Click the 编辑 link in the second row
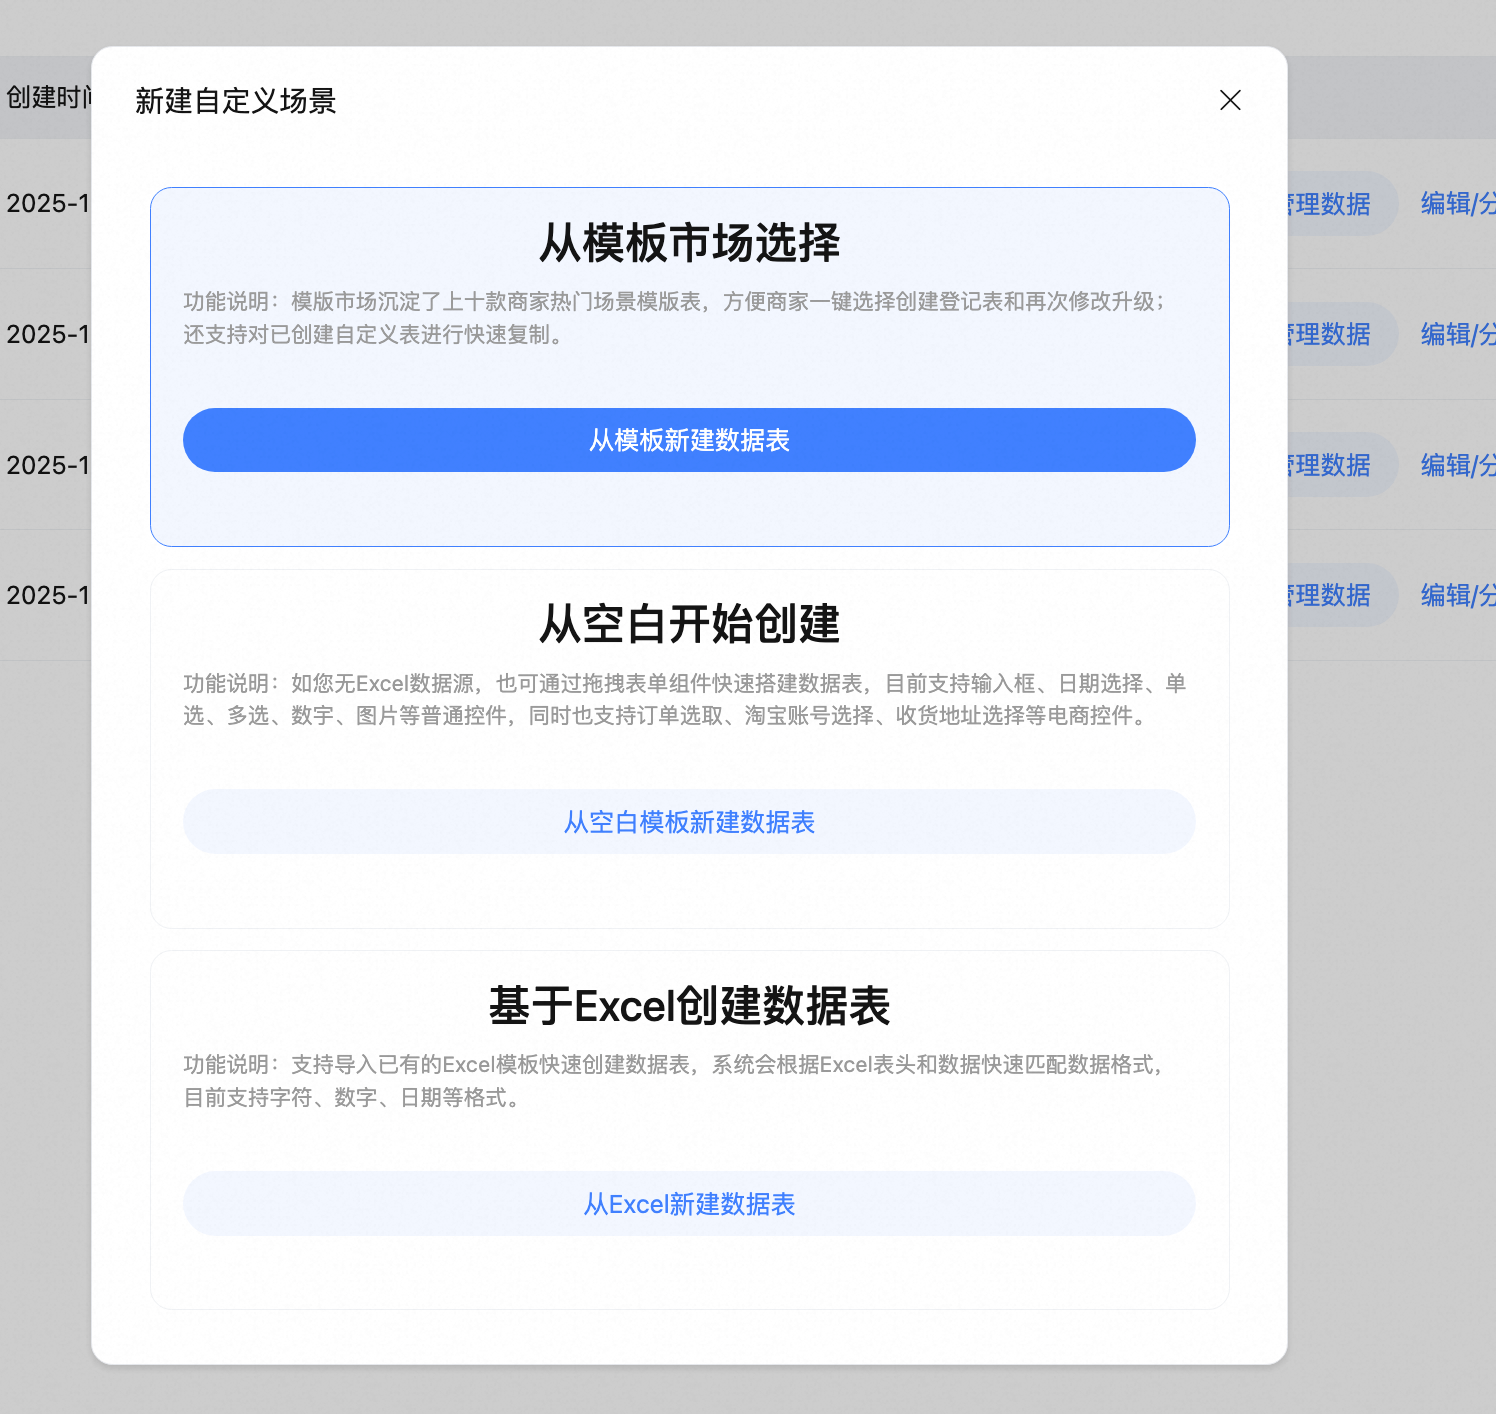Viewport: 1496px width, 1414px height. [1445, 334]
